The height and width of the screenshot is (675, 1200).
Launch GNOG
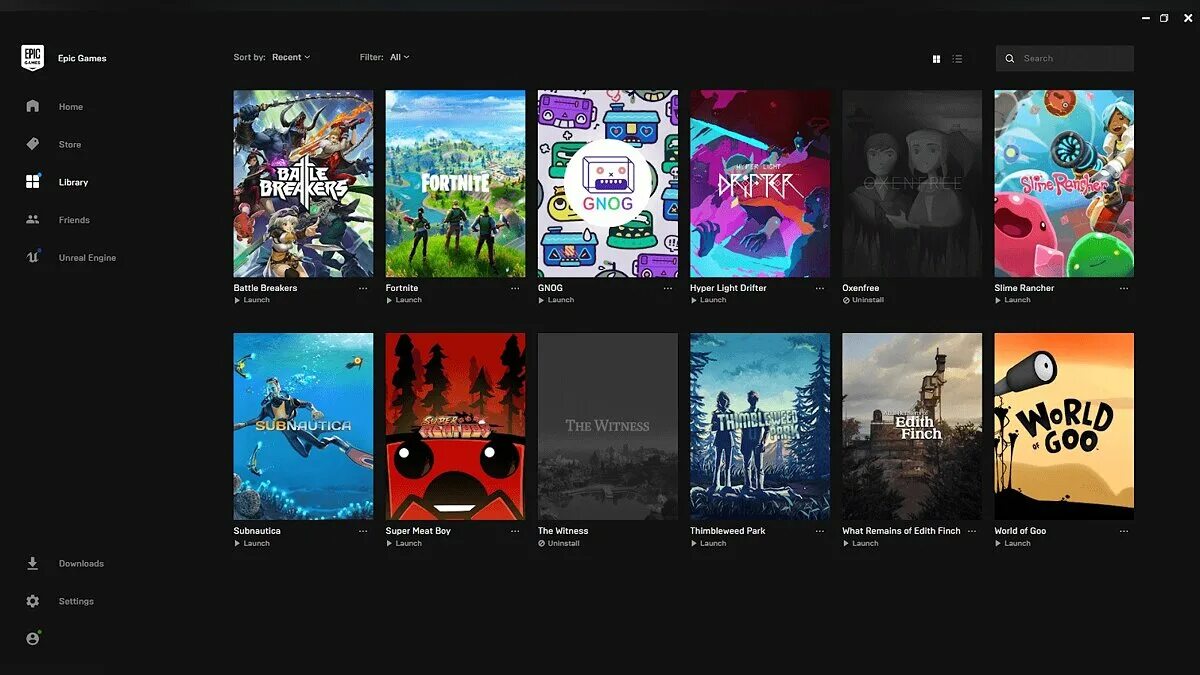556,300
